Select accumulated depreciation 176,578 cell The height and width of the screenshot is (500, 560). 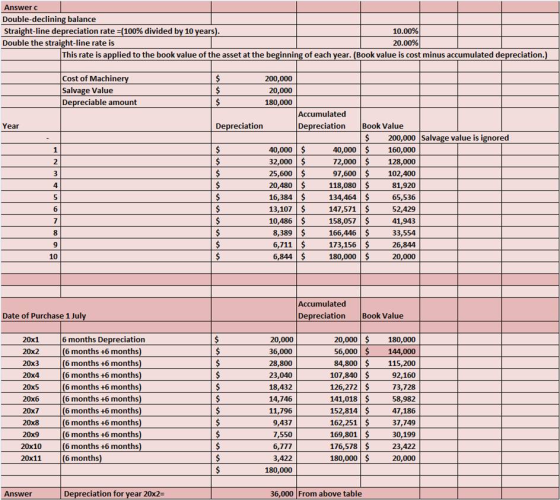tap(329, 446)
